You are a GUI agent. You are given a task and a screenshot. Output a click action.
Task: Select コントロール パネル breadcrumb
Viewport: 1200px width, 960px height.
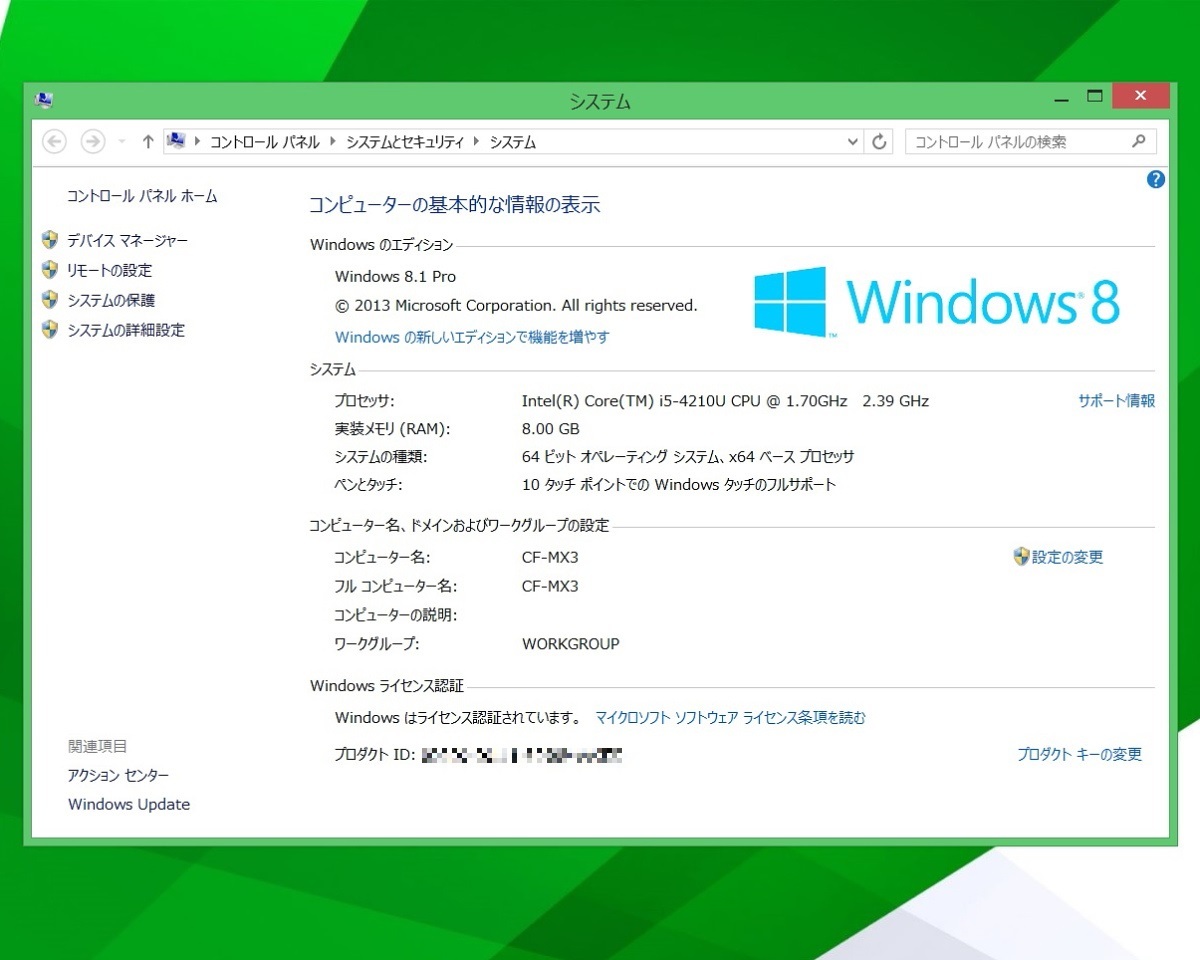pyautogui.click(x=265, y=142)
